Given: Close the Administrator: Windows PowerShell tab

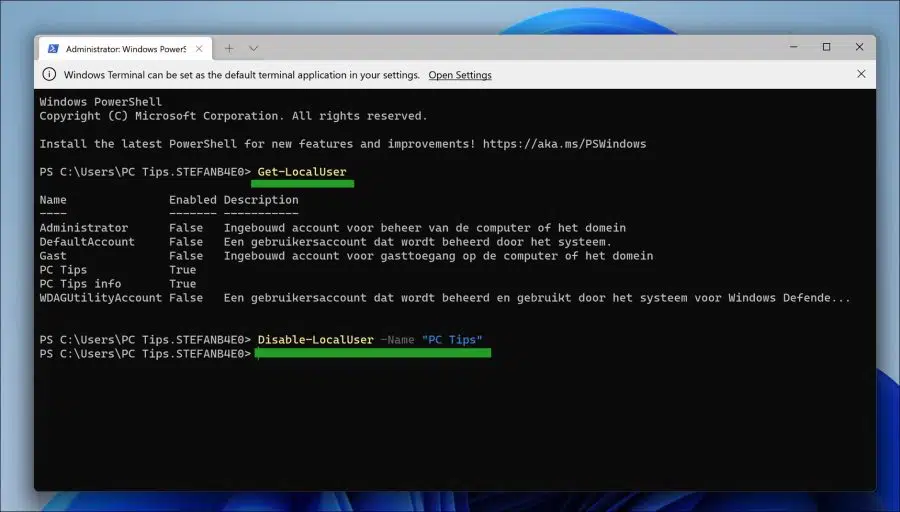Looking at the screenshot, I should pyautogui.click(x=199, y=49).
